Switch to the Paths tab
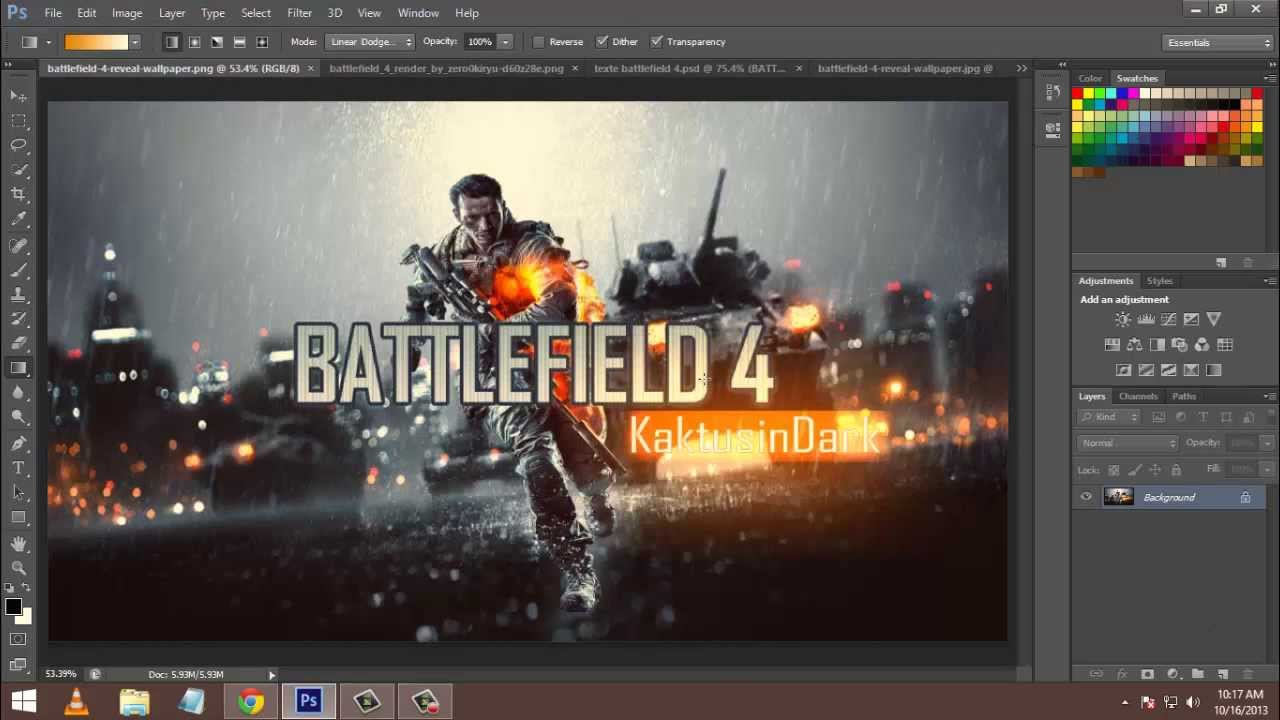 (x=1184, y=396)
